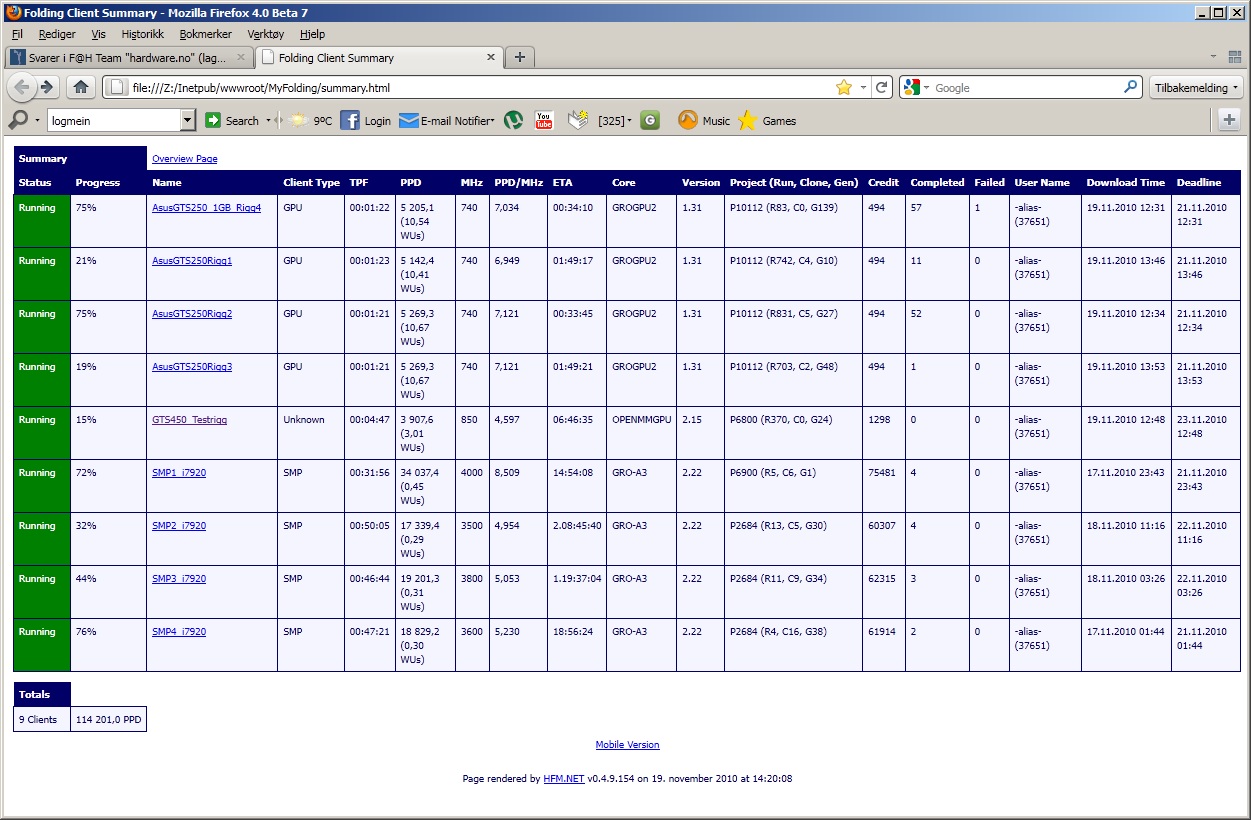Open the GTS450_Testrigg client link
This screenshot has width=1251, height=820.
click(x=189, y=420)
